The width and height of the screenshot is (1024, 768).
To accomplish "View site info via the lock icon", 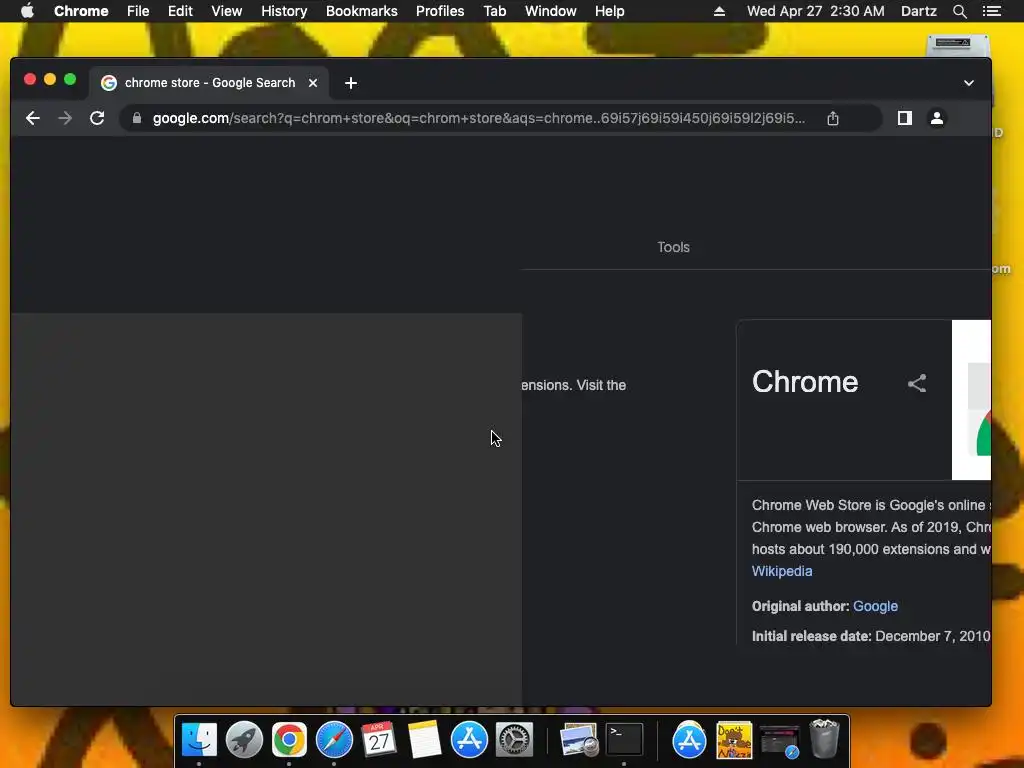I will pyautogui.click(x=136, y=118).
